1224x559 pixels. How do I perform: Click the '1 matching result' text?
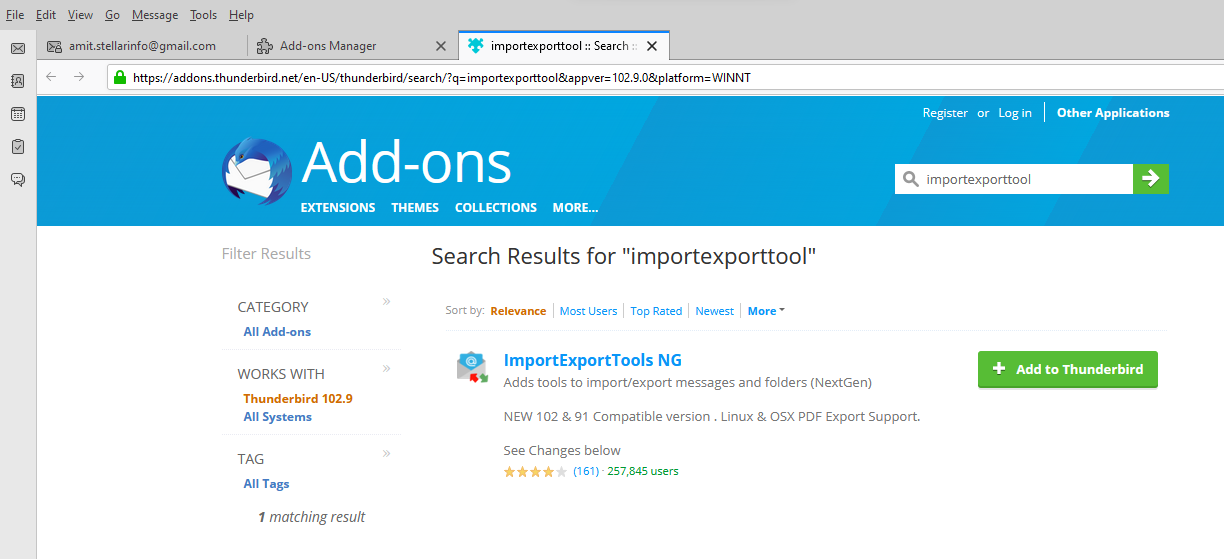311,517
